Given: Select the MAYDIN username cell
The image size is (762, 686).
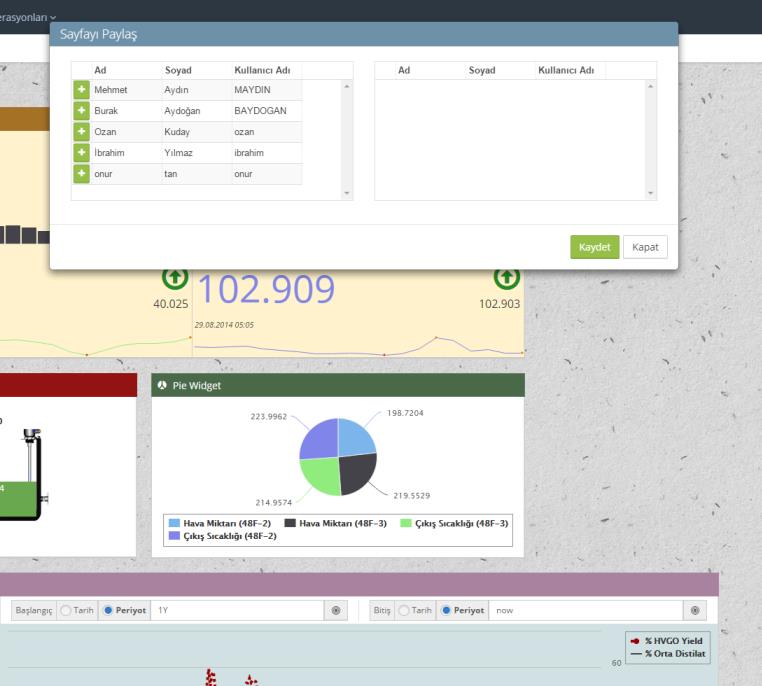Looking at the screenshot, I should pos(267,90).
